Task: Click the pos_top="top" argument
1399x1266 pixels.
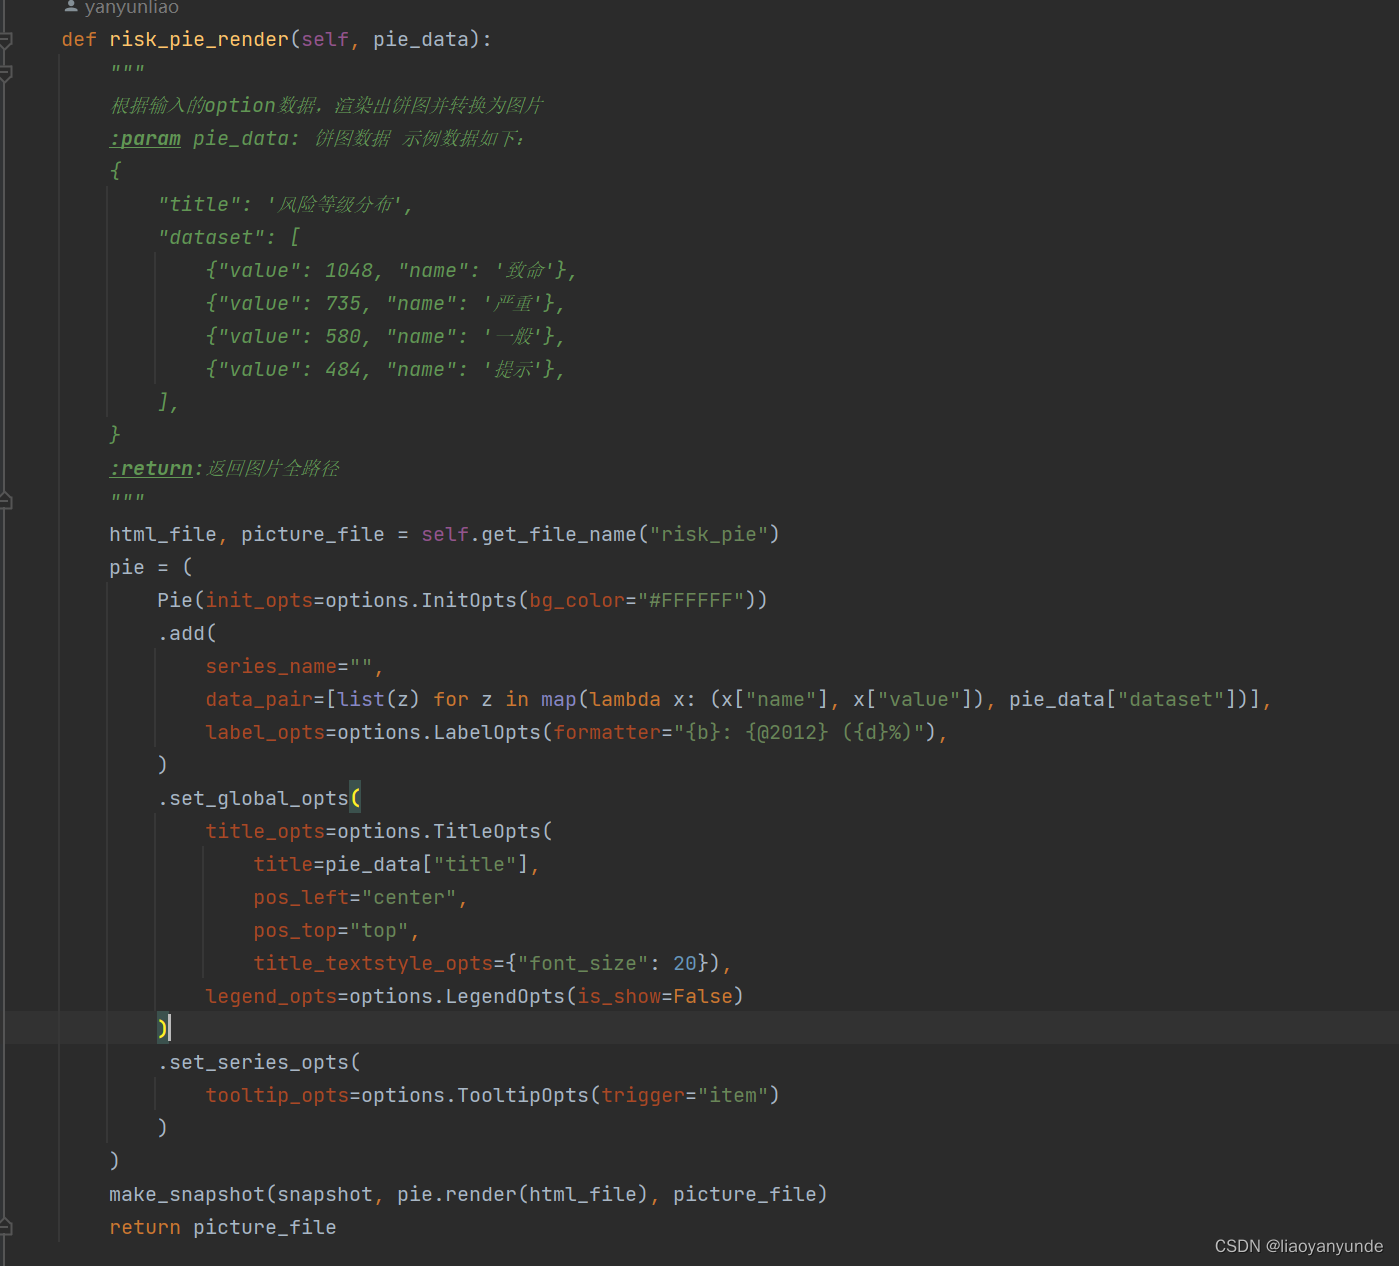Action: [x=331, y=931]
